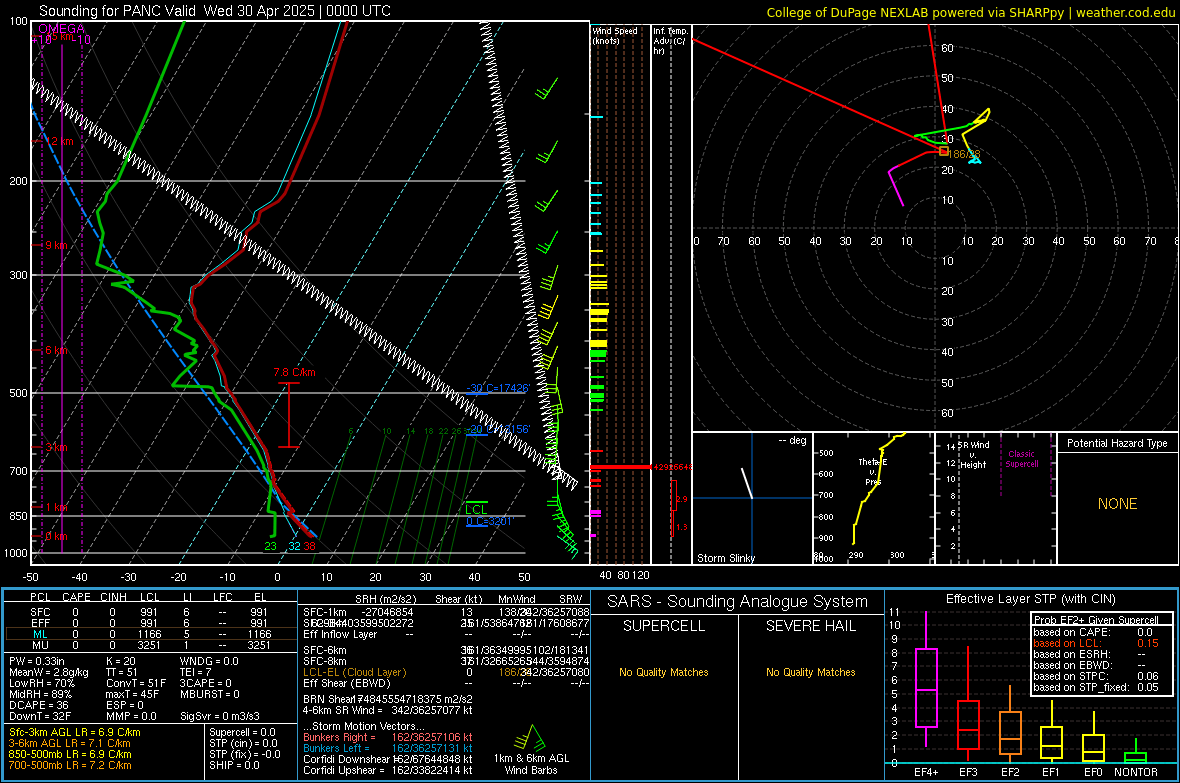
Task: Click '850-500mb LR = 6.9 C/km'
Action: 70,754
